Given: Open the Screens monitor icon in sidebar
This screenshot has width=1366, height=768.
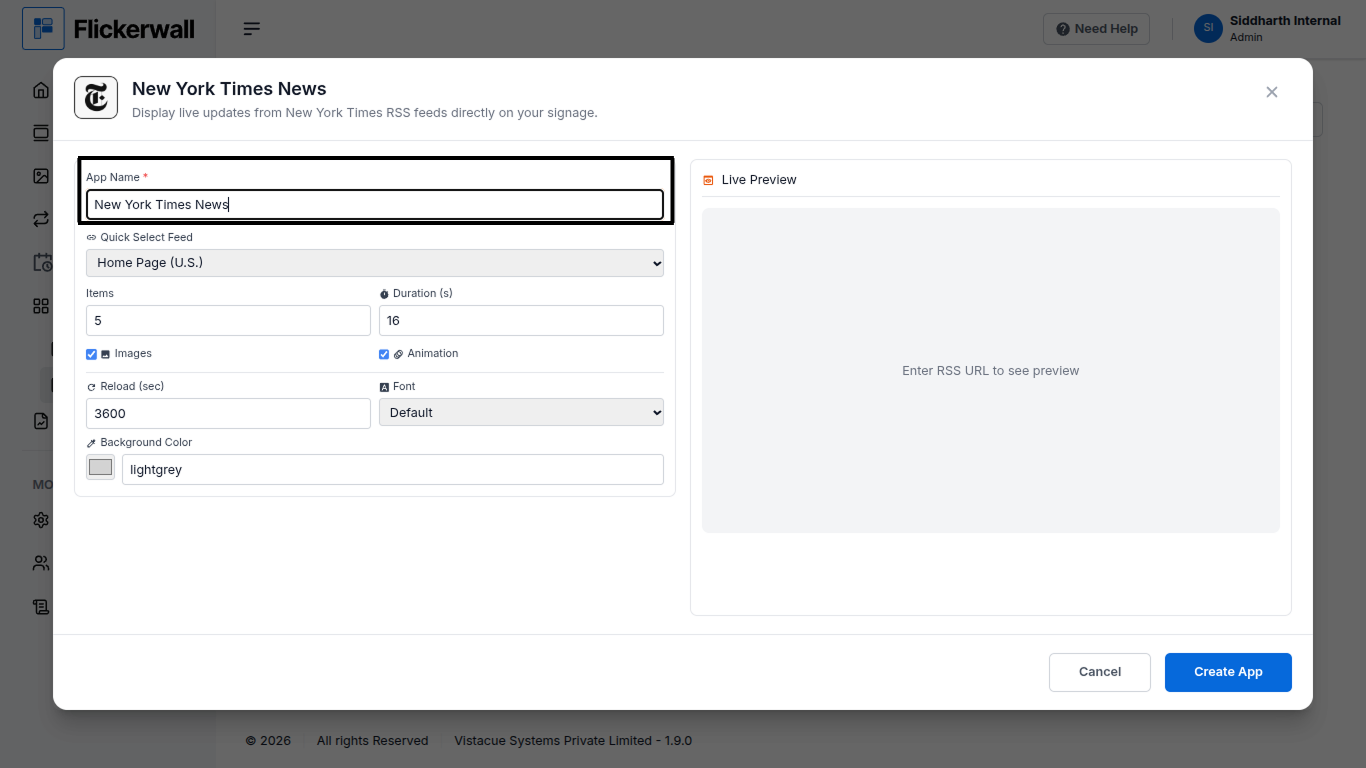Looking at the screenshot, I should coord(41,133).
